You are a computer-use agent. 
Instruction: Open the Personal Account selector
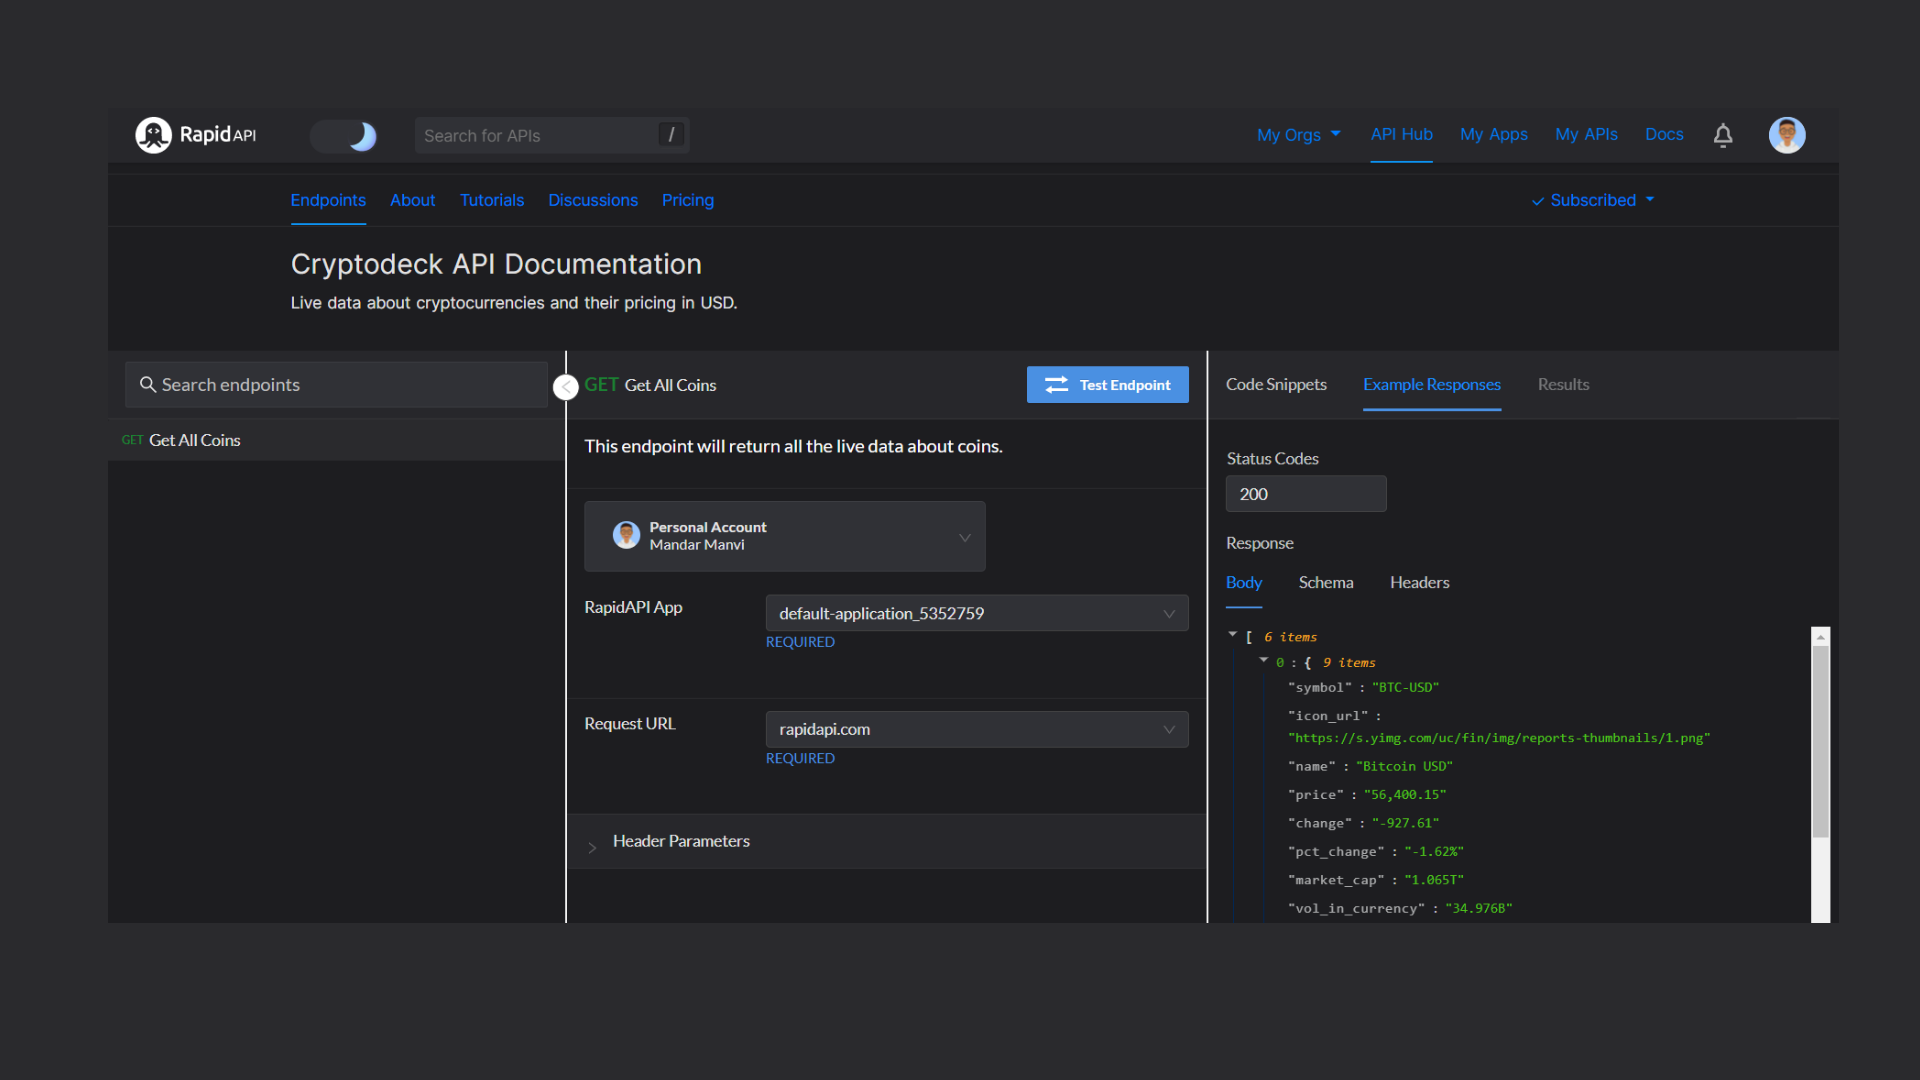[784, 536]
